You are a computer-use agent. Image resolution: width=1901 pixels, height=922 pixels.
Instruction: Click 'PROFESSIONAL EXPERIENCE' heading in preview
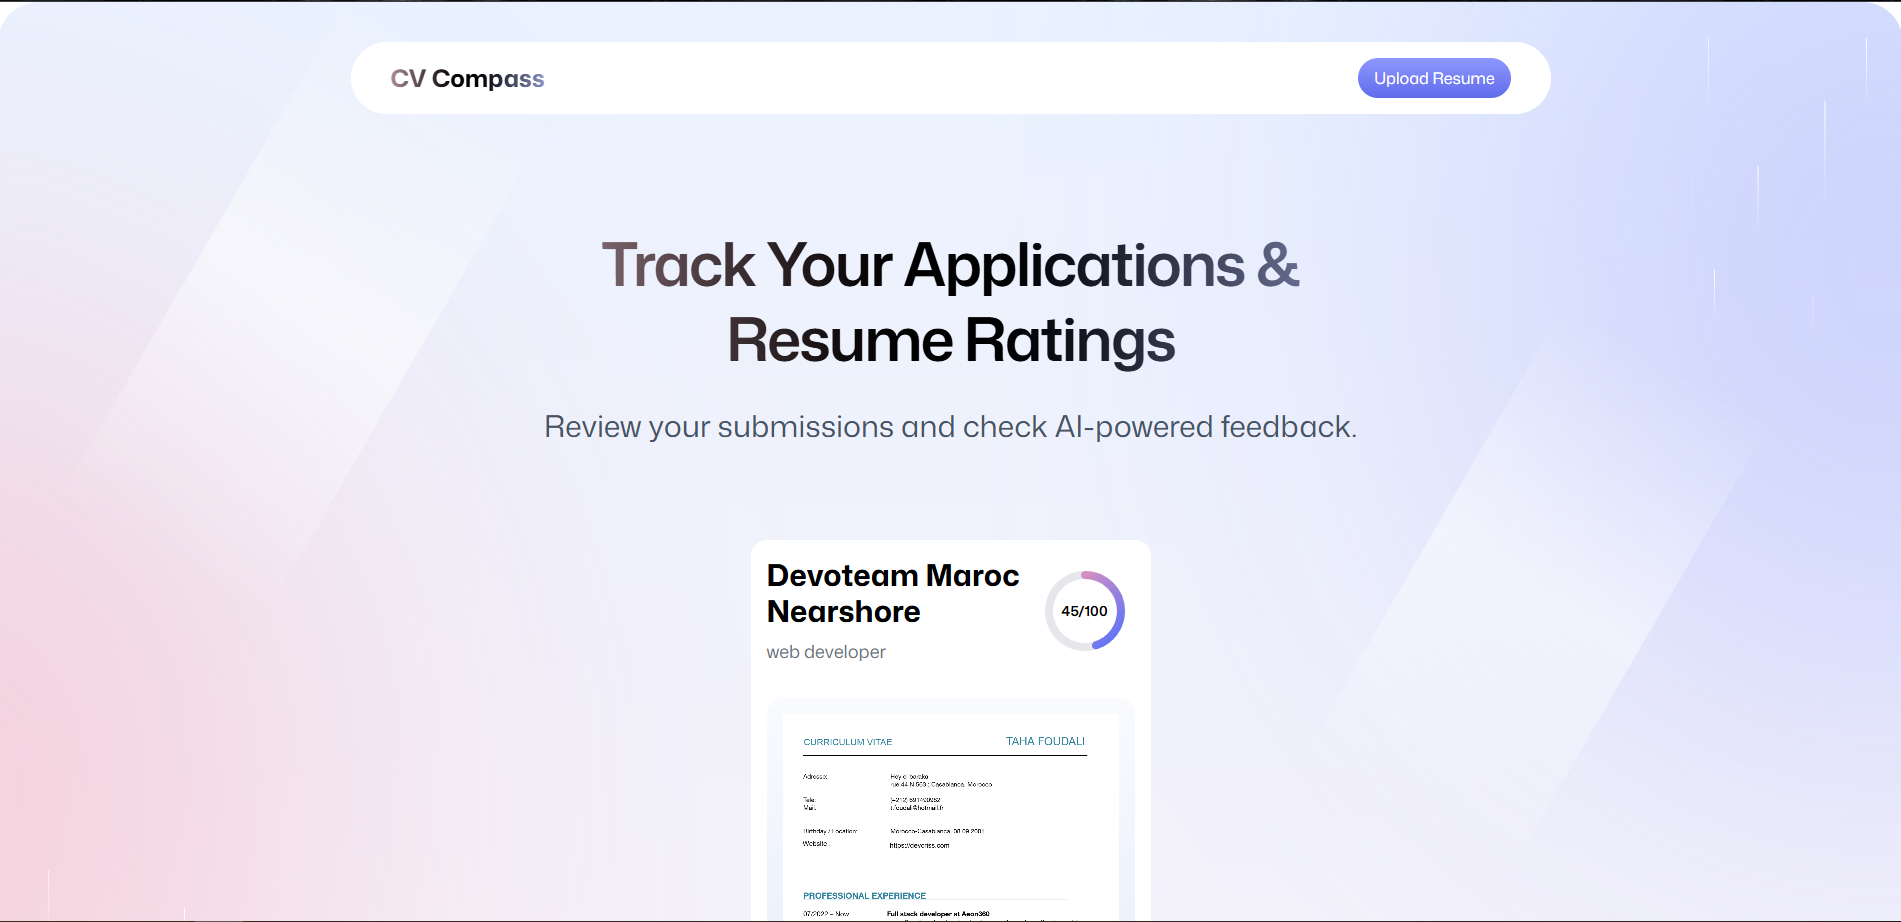864,896
